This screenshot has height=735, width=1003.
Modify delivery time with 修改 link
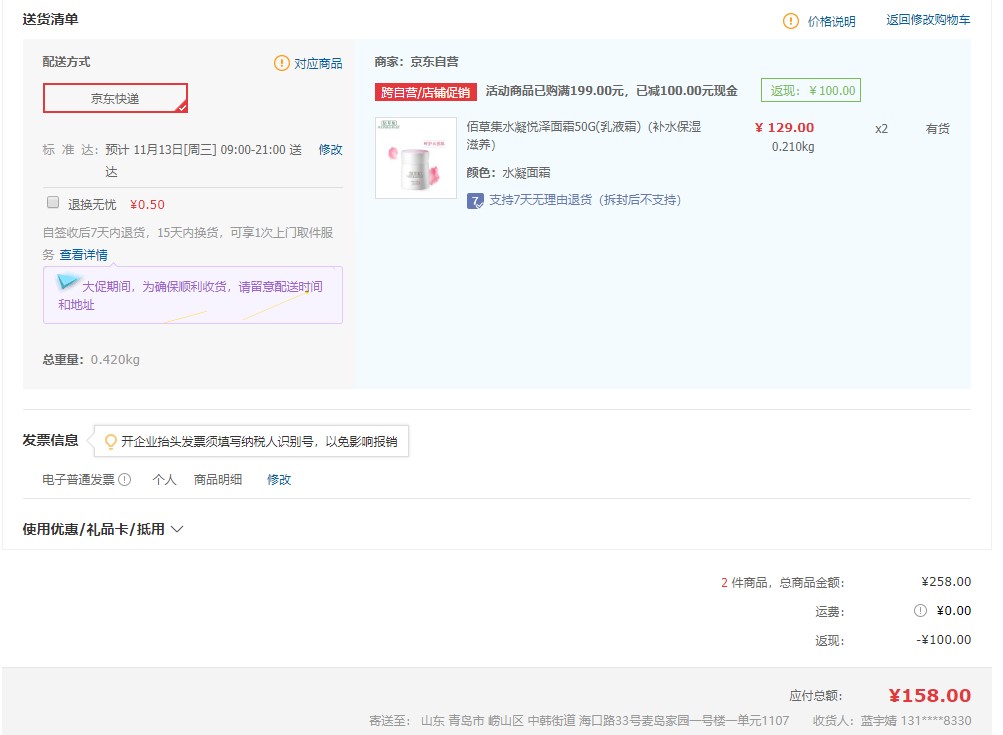[x=331, y=149]
